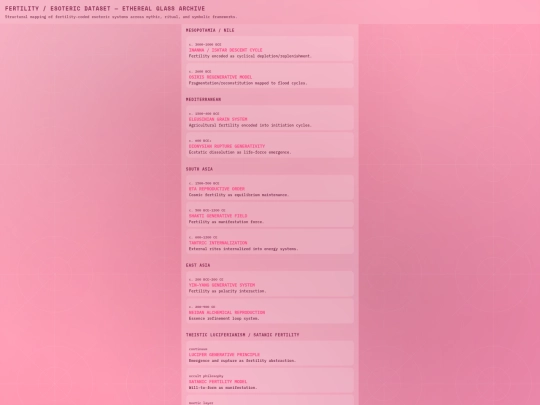Select the Dionysian Rupture Generativity title
The width and height of the screenshot is (540, 405).
pos(227,146)
